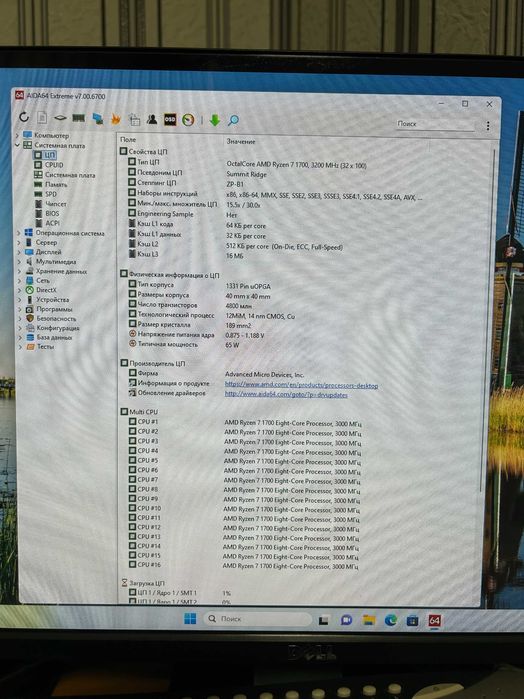Click the user silhouette toolbar icon

[x=152, y=119]
